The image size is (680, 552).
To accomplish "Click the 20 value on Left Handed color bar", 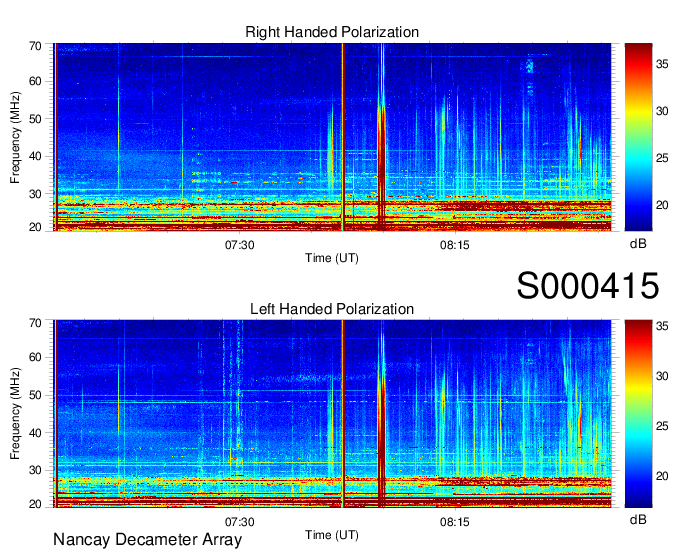I will [x=662, y=476].
